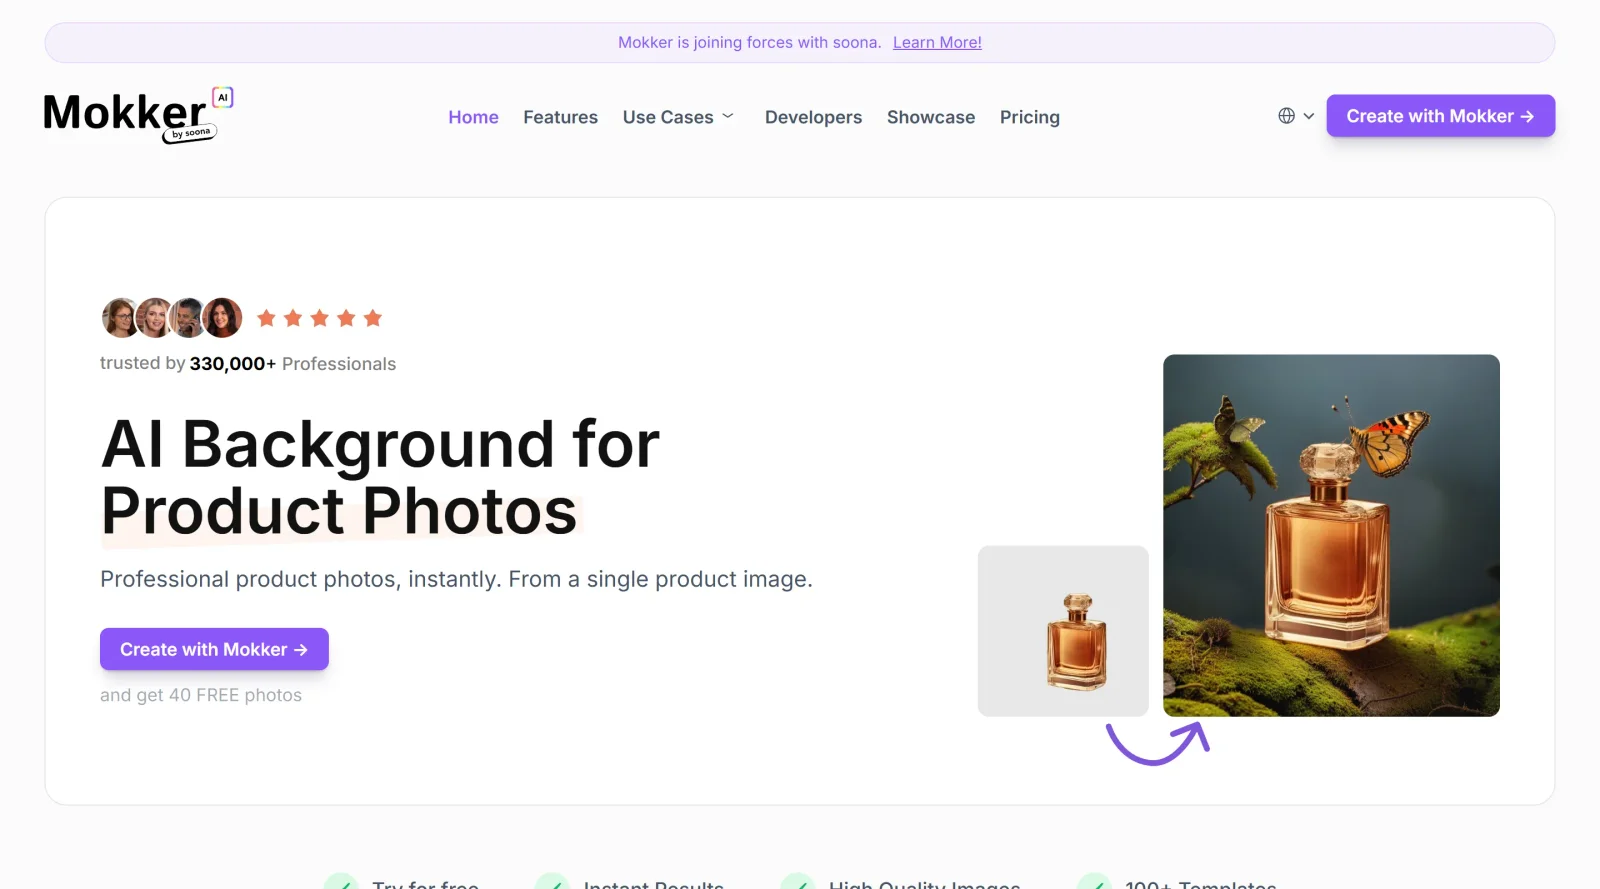Viewport: 1600px width, 889px height.
Task: Open the globe language selector
Action: coord(1287,116)
